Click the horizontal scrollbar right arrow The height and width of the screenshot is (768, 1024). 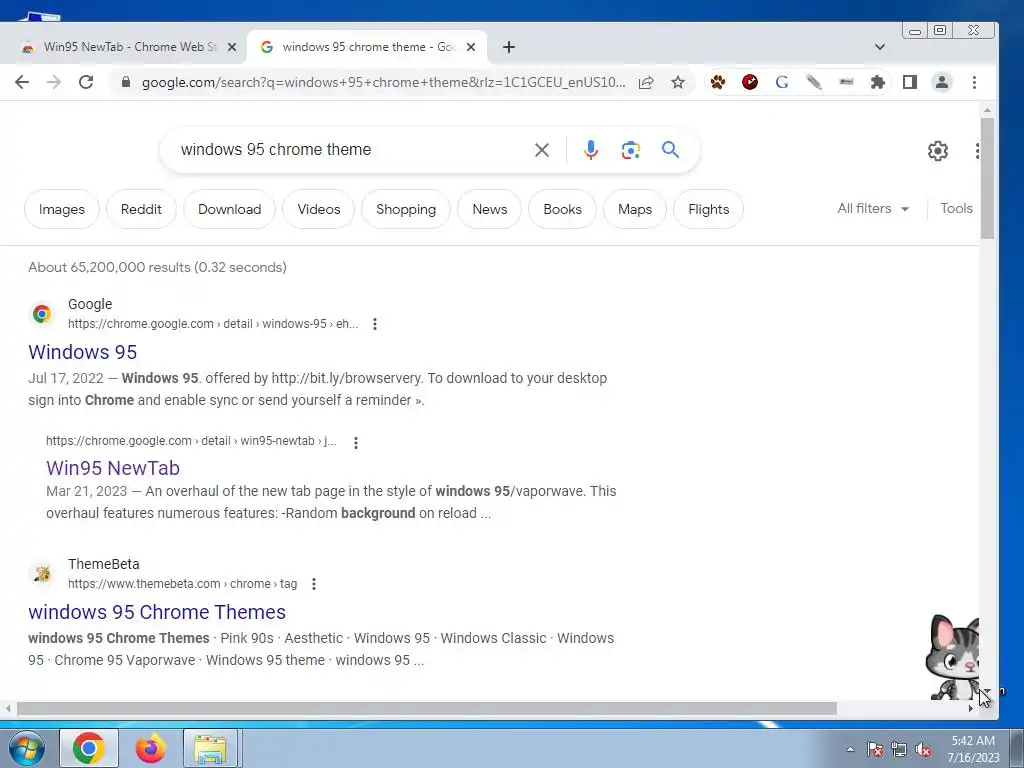click(x=970, y=709)
